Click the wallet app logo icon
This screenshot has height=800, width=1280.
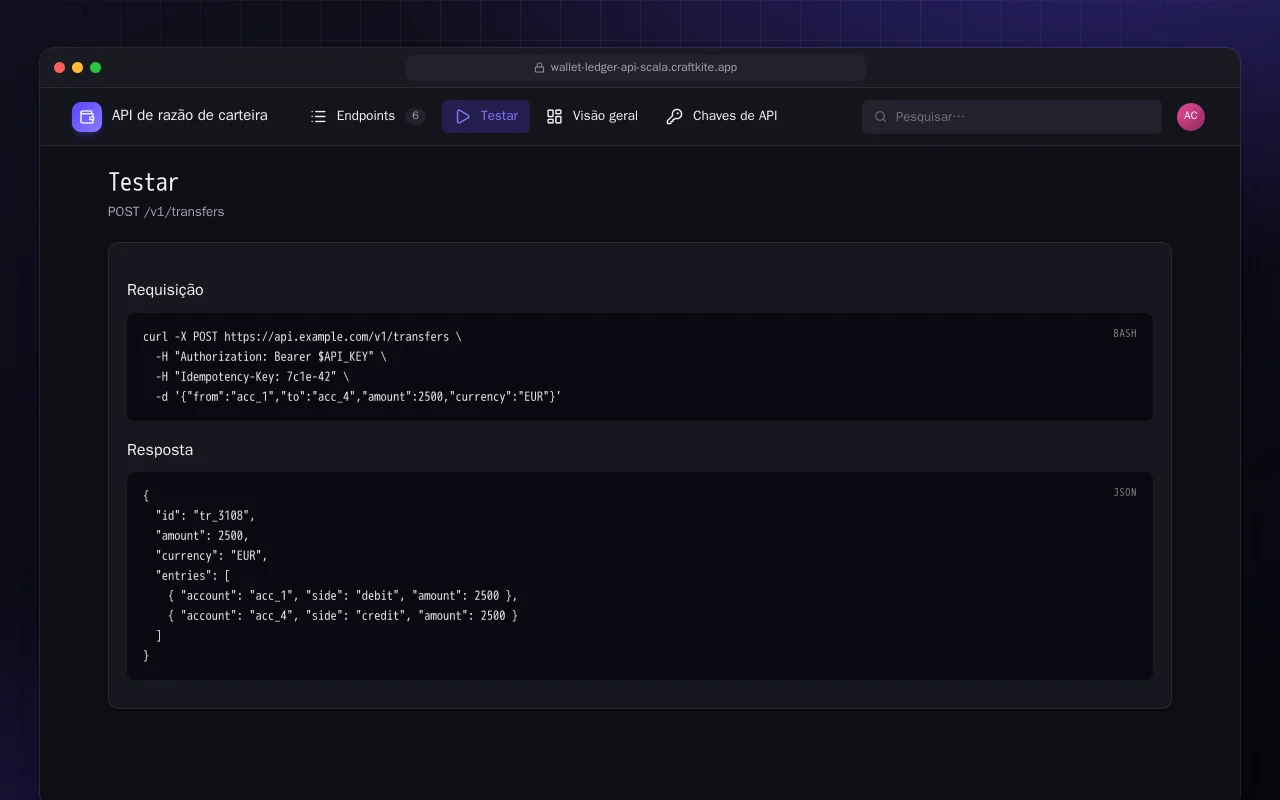[x=87, y=117]
